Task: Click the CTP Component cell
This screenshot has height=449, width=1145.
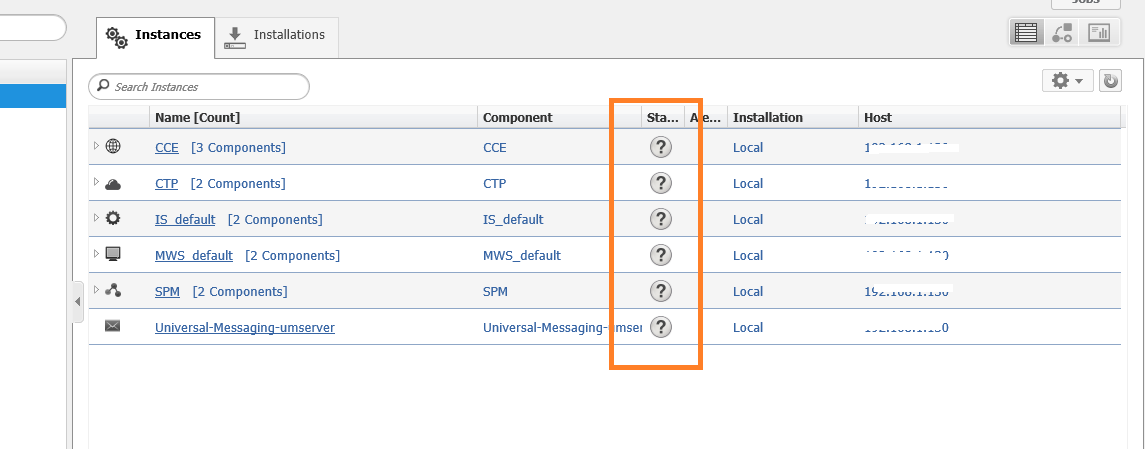Action: (x=494, y=183)
